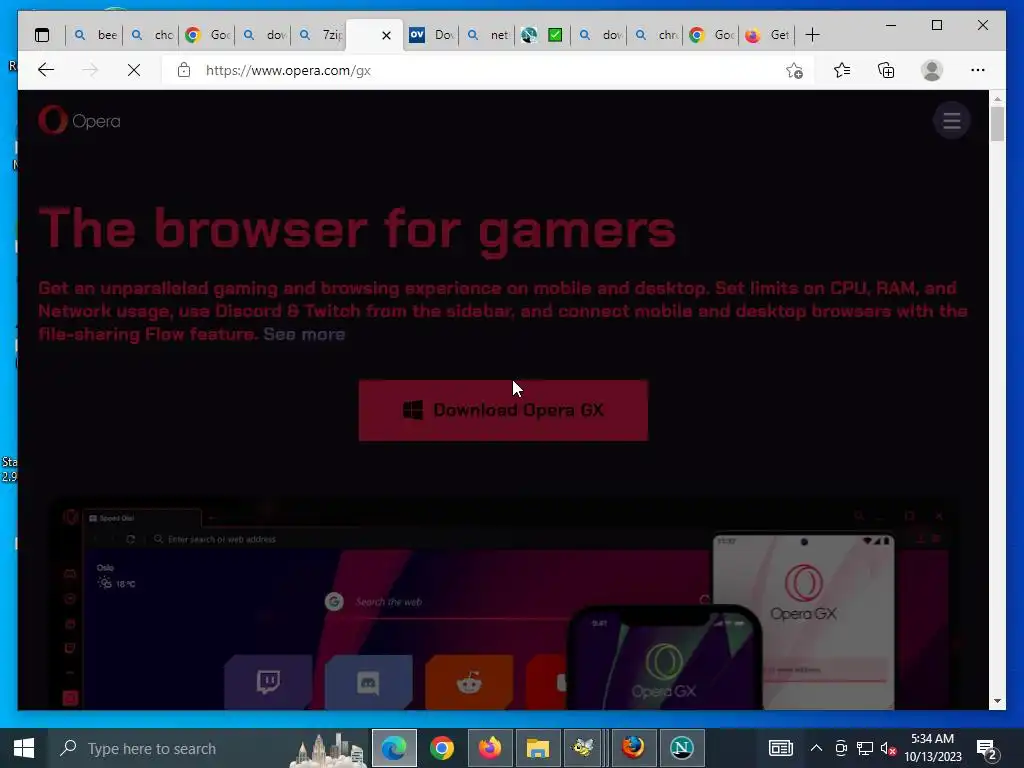Switch to the 'cho' search tab
This screenshot has height=768, width=1024.
[151, 35]
